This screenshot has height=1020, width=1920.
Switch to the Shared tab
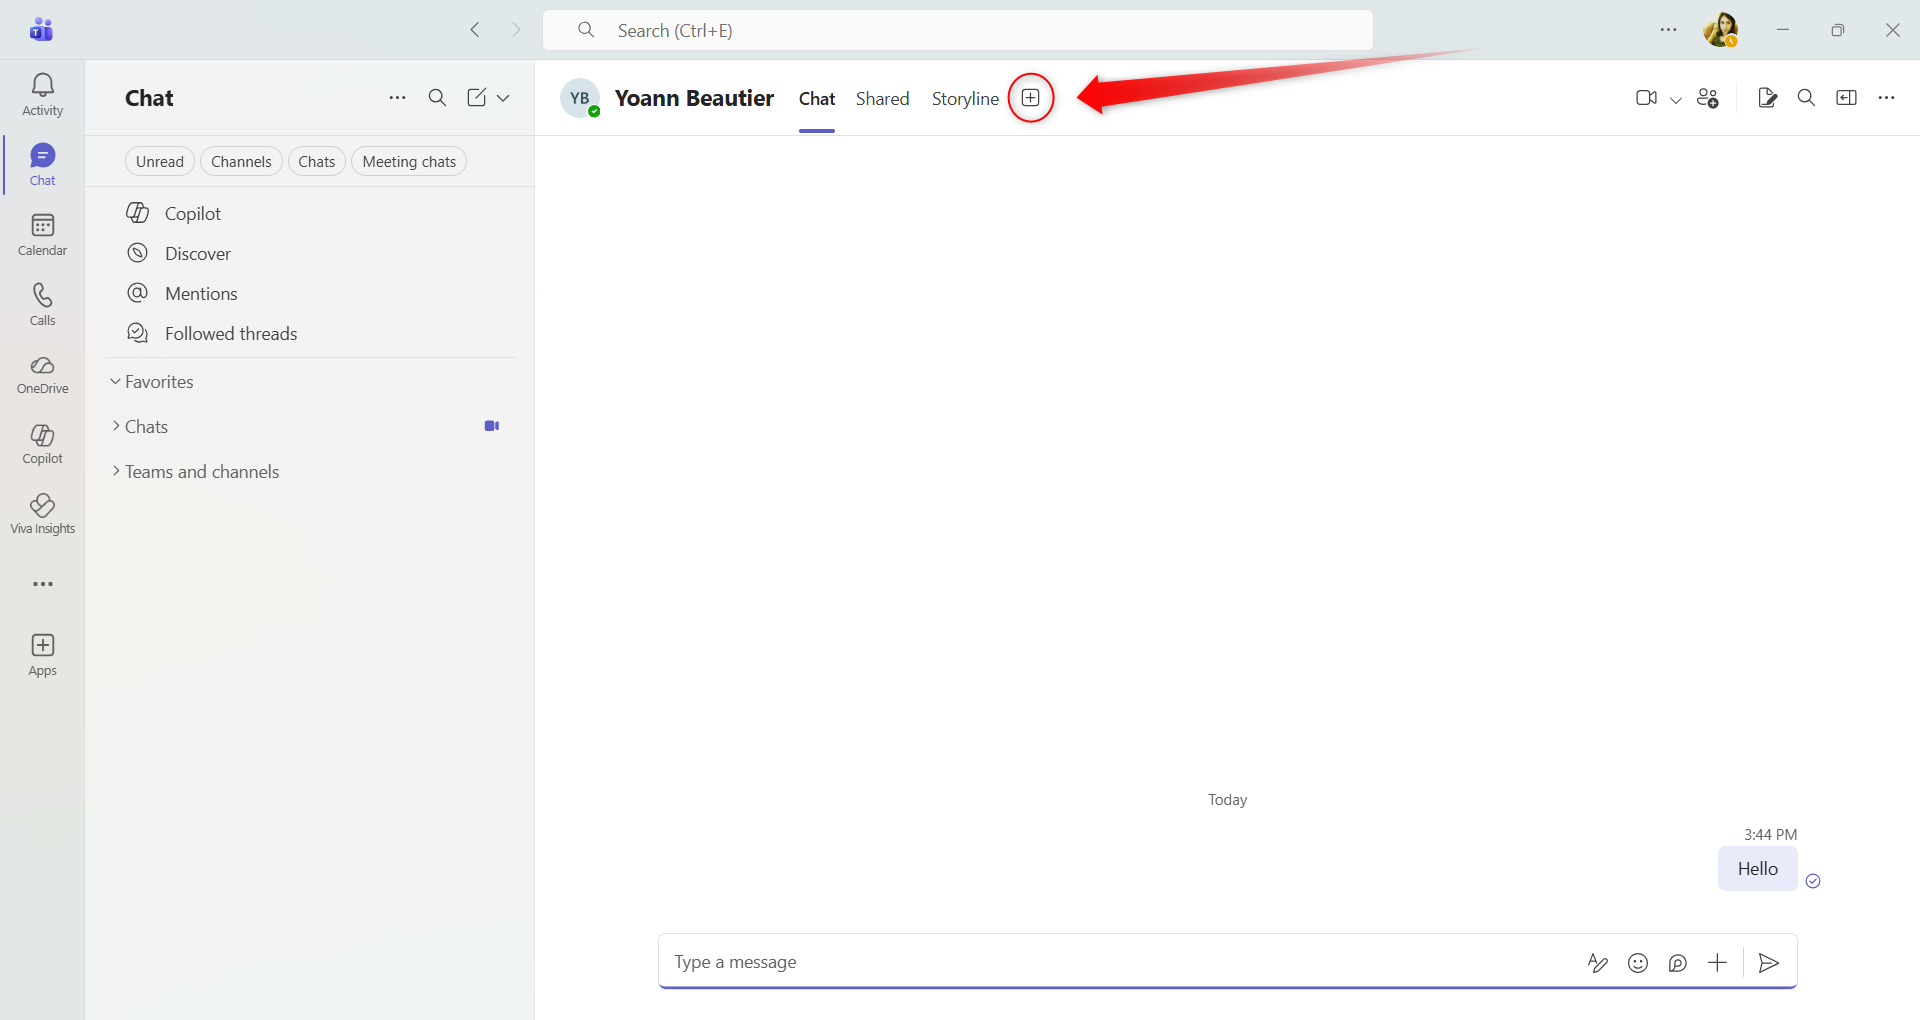883,99
